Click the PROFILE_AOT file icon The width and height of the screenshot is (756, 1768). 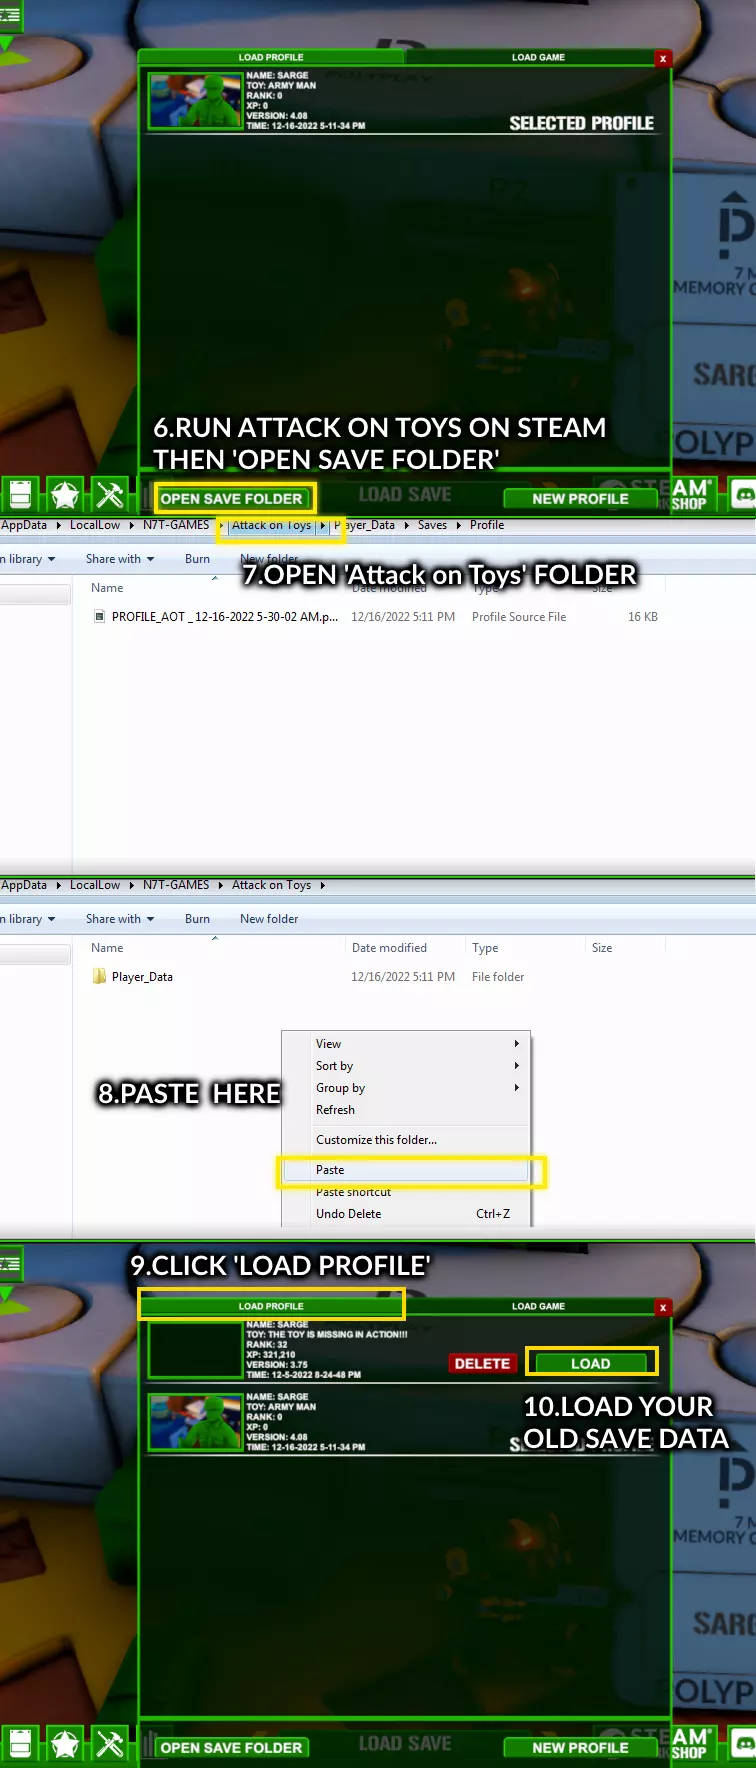[x=99, y=616]
